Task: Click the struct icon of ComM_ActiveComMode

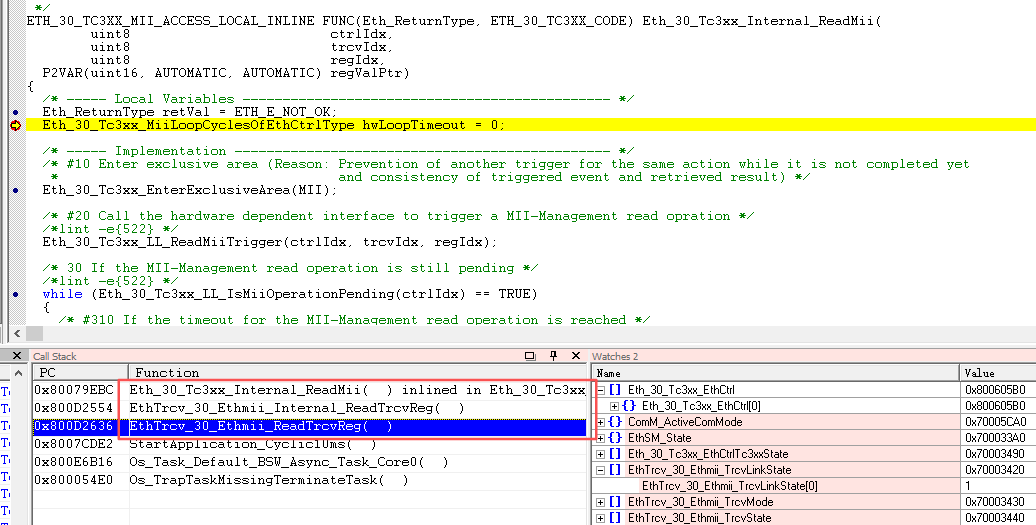Action: [615, 422]
